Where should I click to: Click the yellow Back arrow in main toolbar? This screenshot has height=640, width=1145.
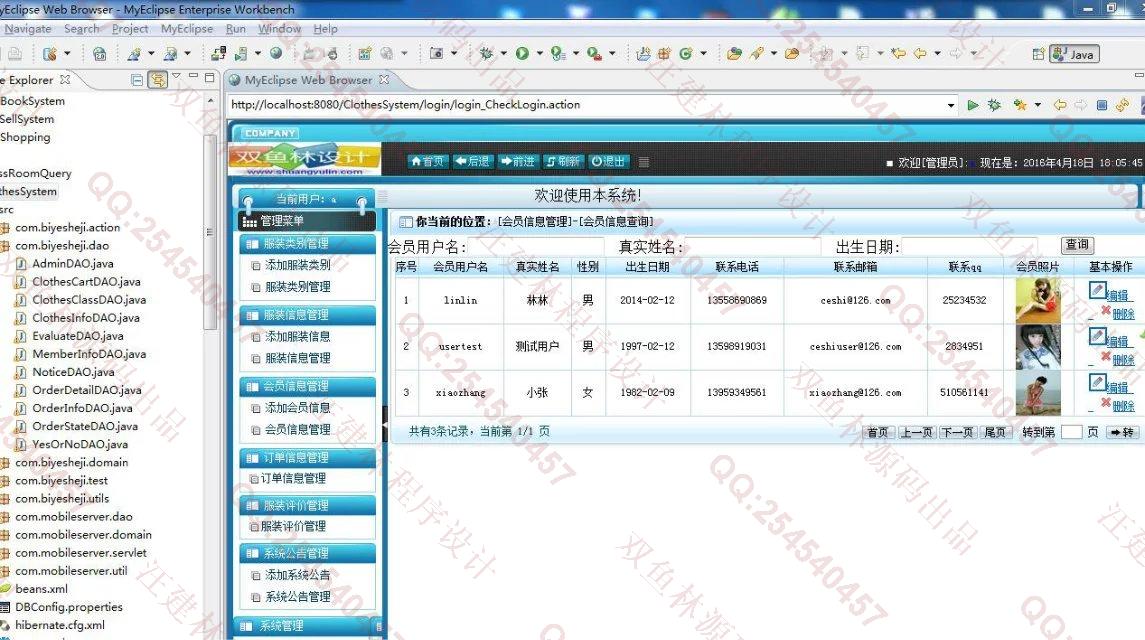pos(920,53)
